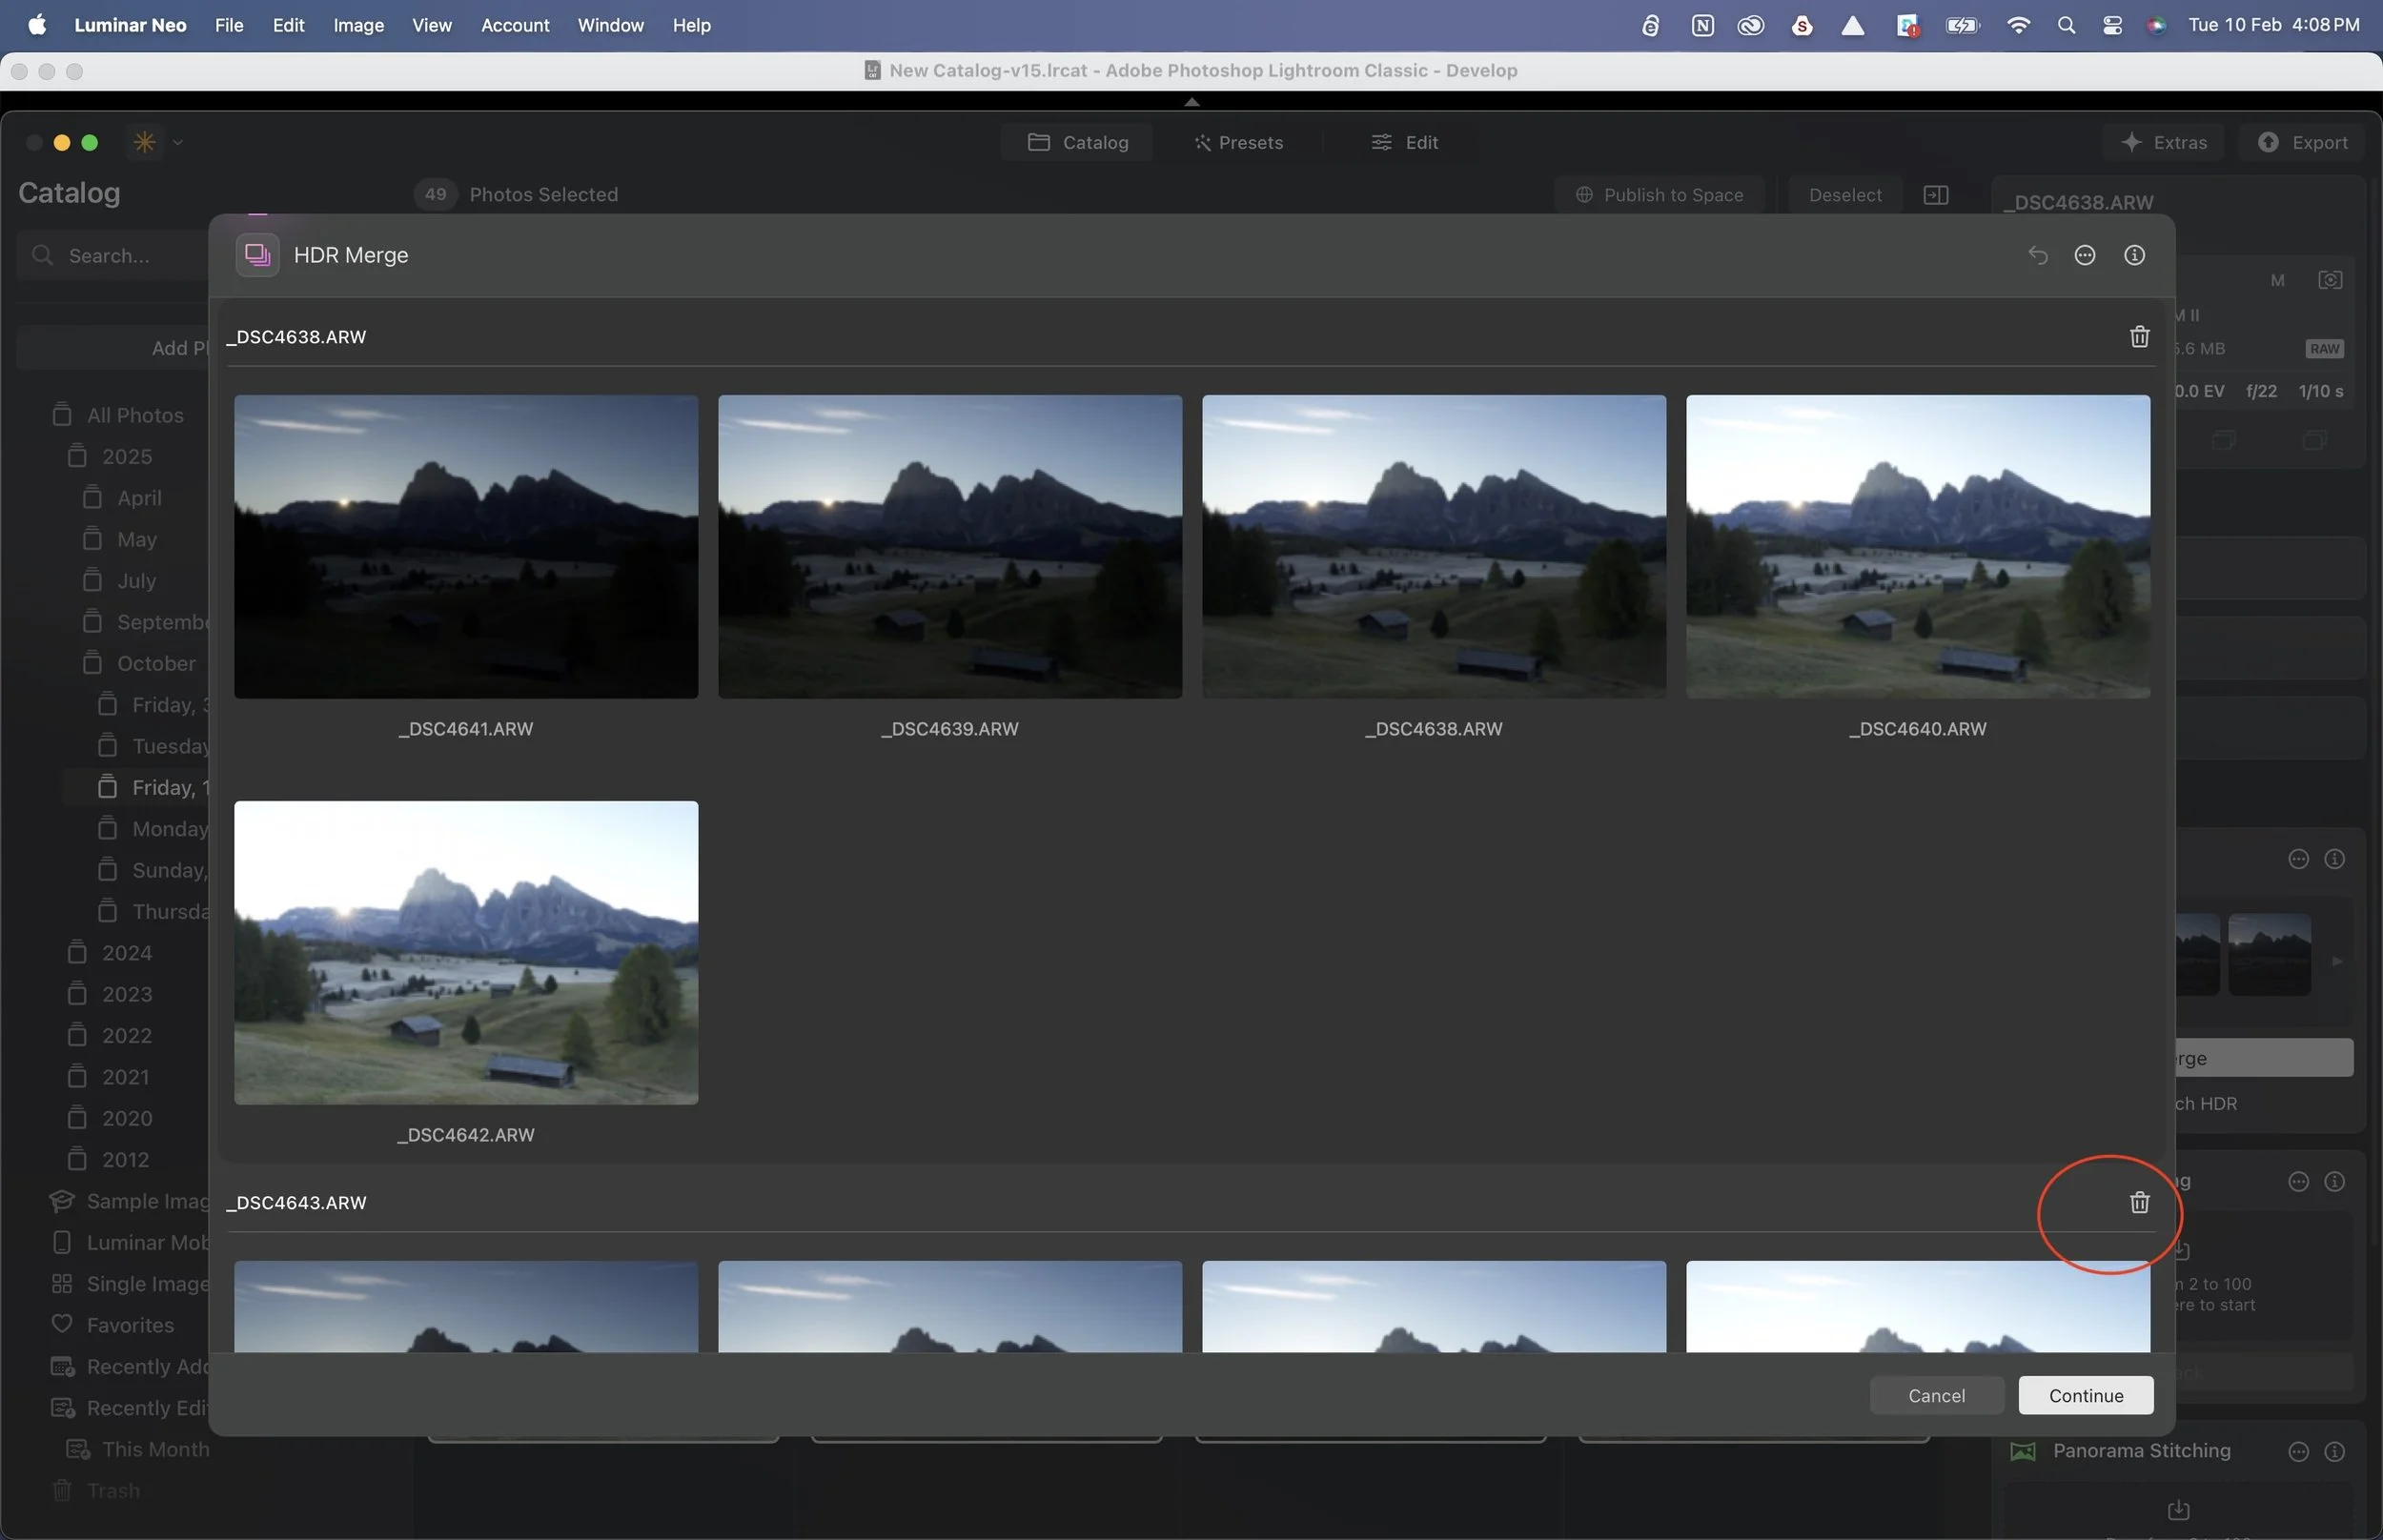Screen dimensions: 2383x1540
Task: Open Control Center from the menu bar
Action: click(x=2112, y=25)
